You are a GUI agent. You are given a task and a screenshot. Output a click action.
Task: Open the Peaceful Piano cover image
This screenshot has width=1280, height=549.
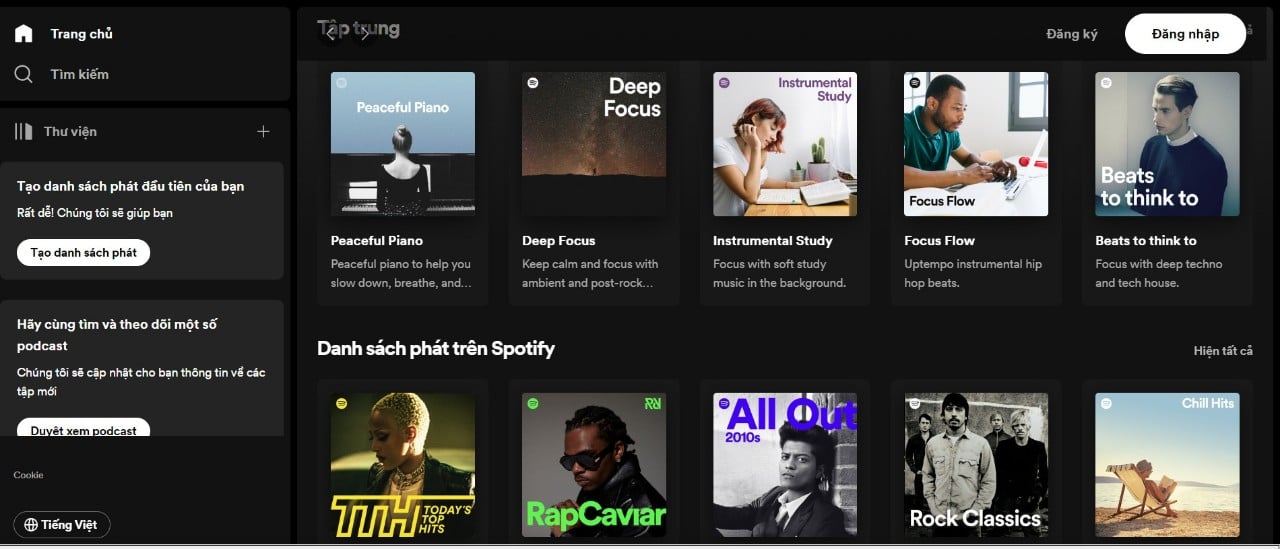point(403,144)
